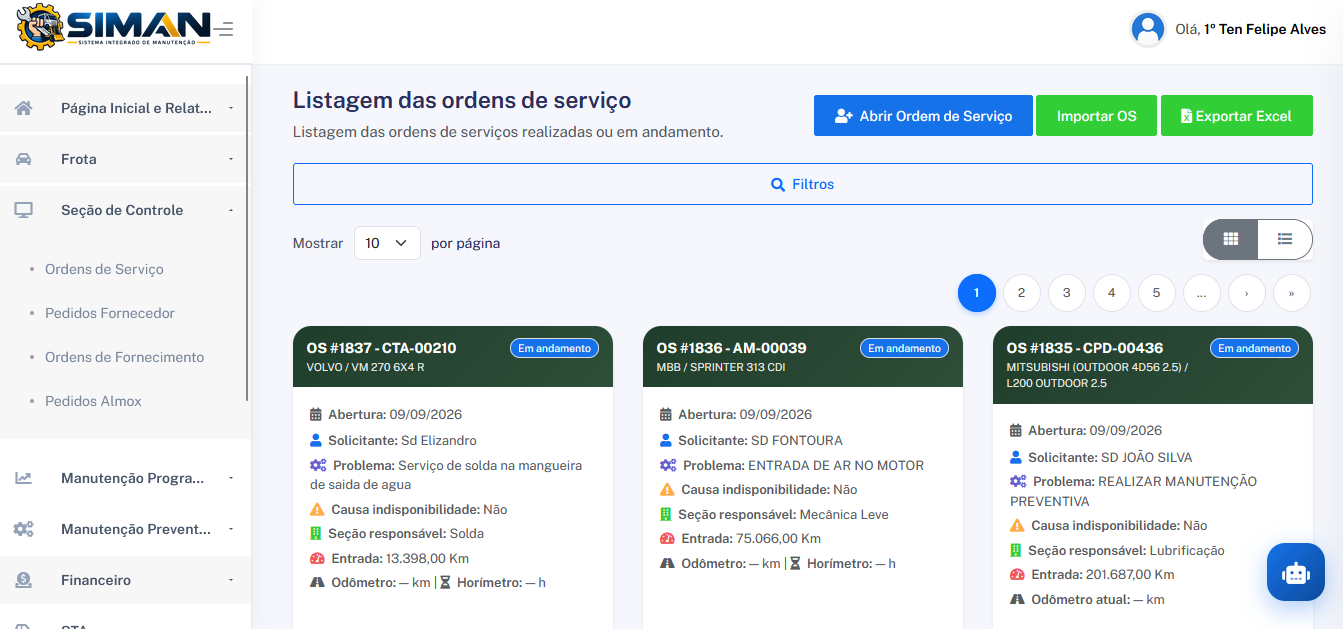Click the magnifier icon in Filtros bar
Image resolution: width=1343 pixels, height=629 pixels.
coord(778,184)
